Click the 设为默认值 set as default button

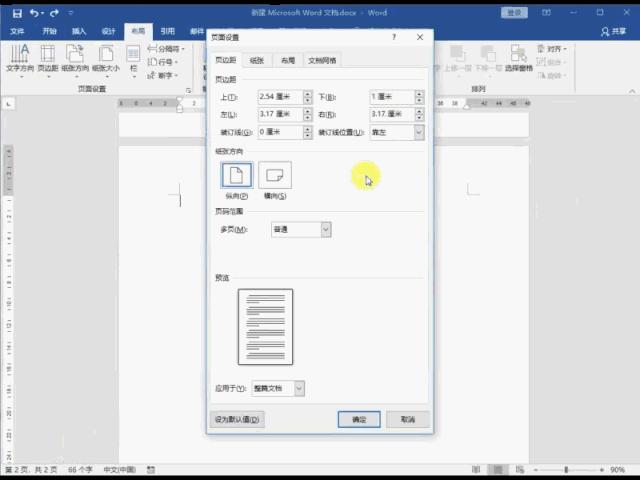point(238,419)
